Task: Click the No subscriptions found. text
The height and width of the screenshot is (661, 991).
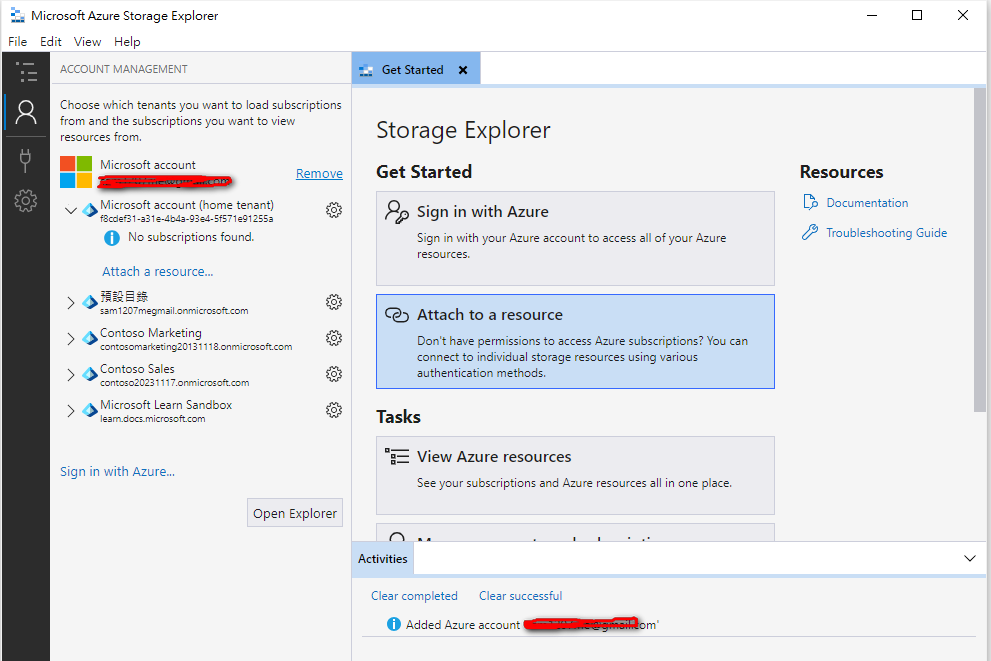Action: [191, 237]
